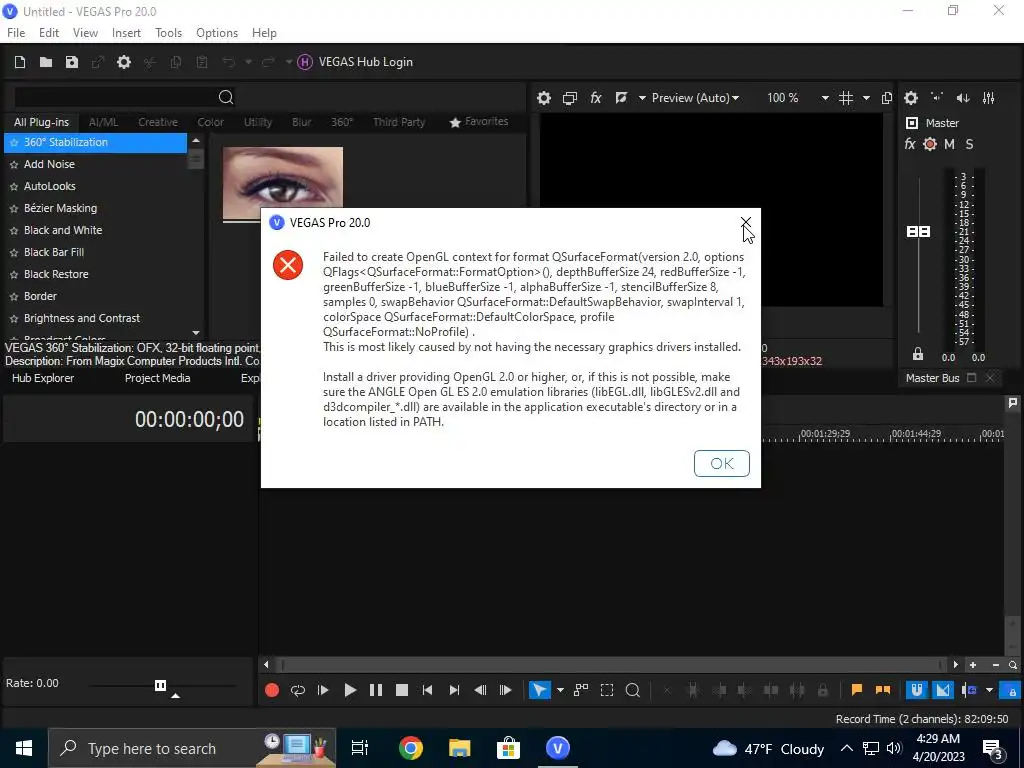Favorite the Black and White plug-in star
Screen dimensions: 1024x768
(14, 231)
